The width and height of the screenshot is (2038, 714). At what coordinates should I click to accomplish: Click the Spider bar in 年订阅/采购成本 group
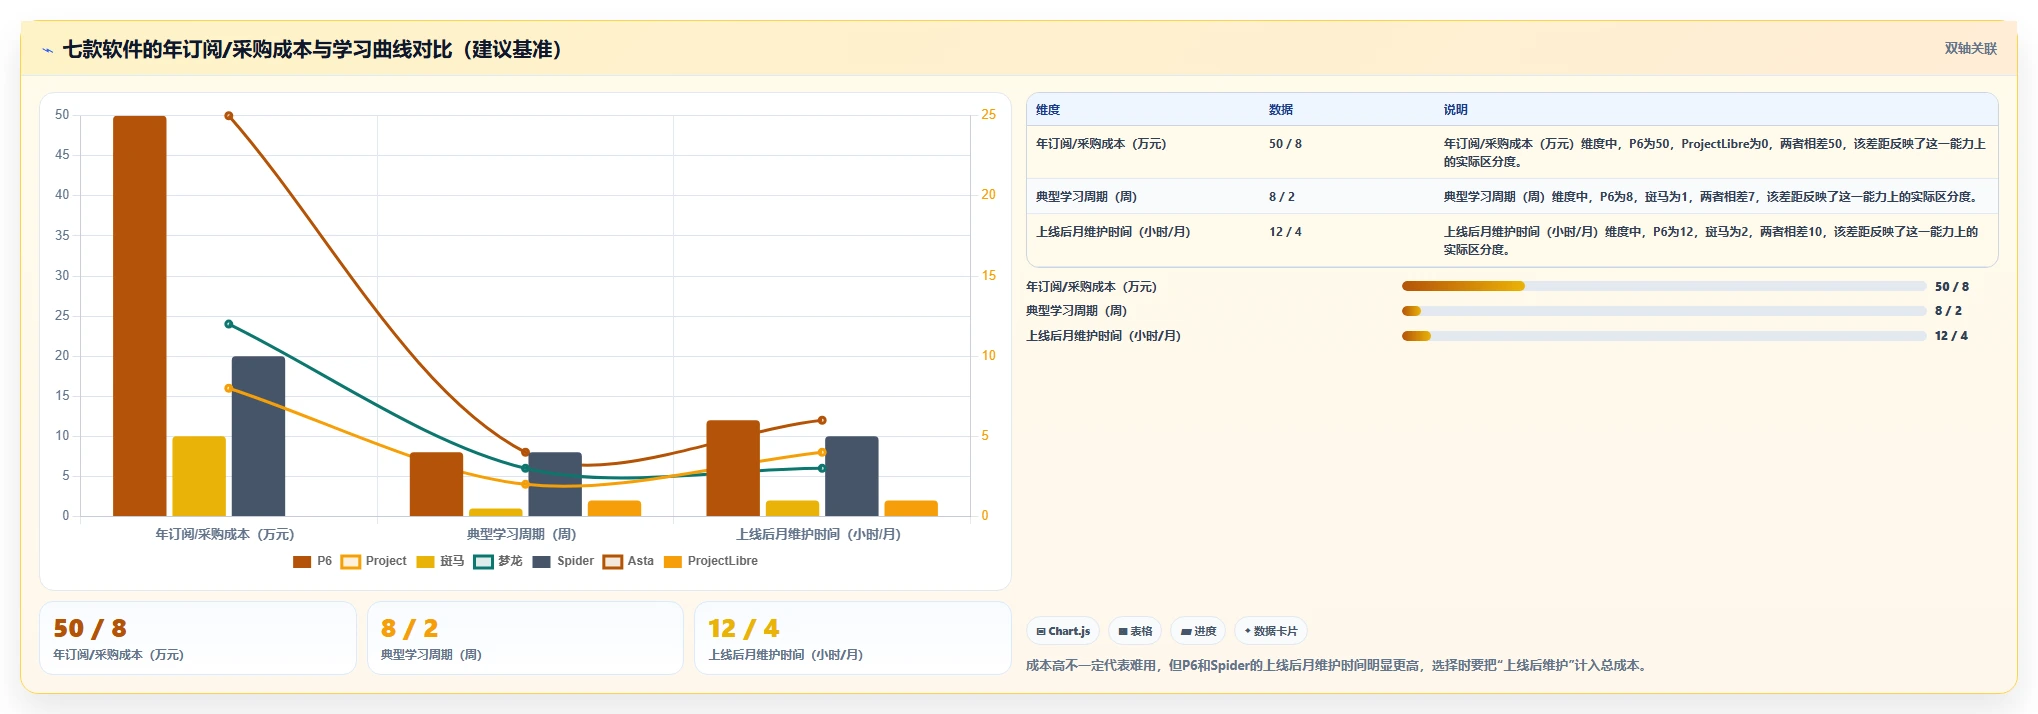pyautogui.click(x=258, y=436)
